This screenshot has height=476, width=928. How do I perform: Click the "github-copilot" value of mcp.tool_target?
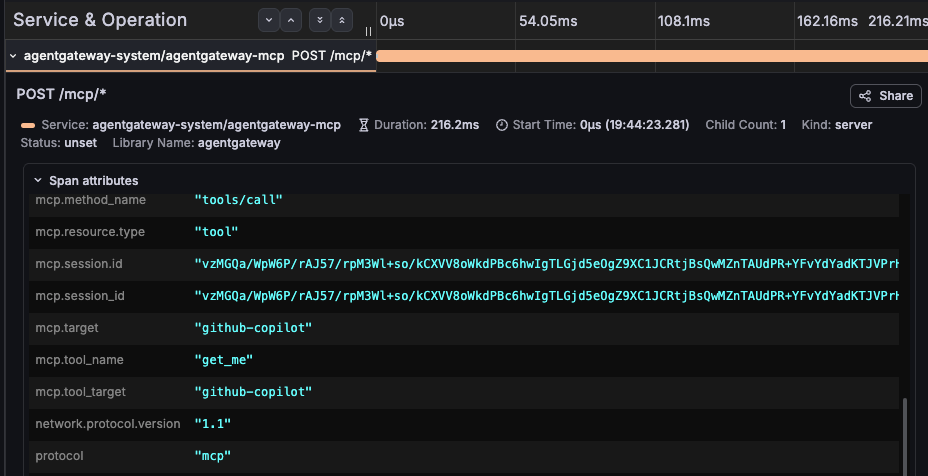[x=253, y=392]
